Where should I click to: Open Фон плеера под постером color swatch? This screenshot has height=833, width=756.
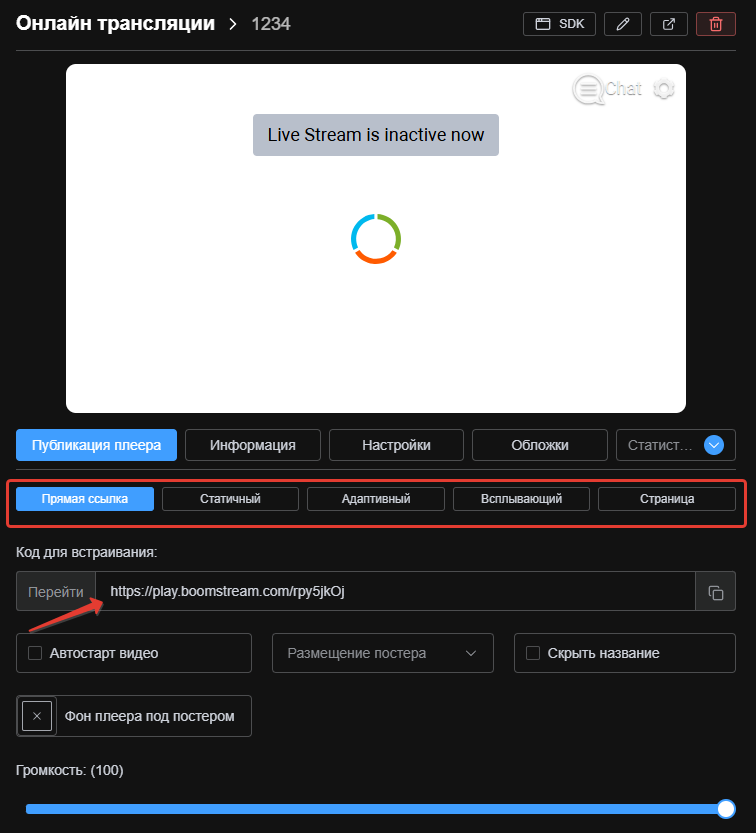pyautogui.click(x=37, y=716)
